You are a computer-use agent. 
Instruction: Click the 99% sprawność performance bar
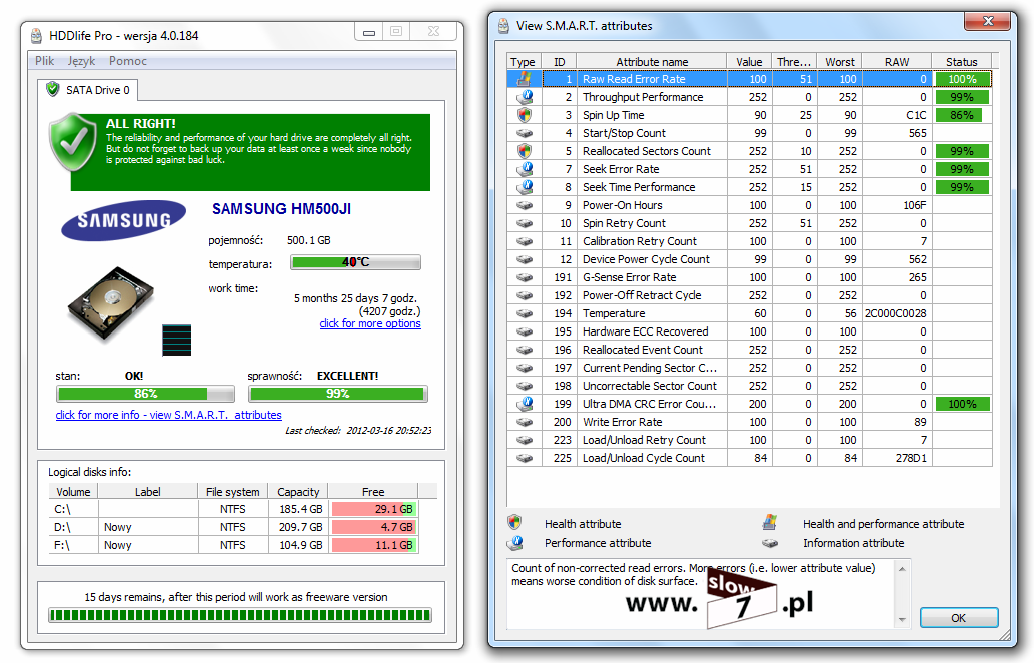pyautogui.click(x=338, y=394)
